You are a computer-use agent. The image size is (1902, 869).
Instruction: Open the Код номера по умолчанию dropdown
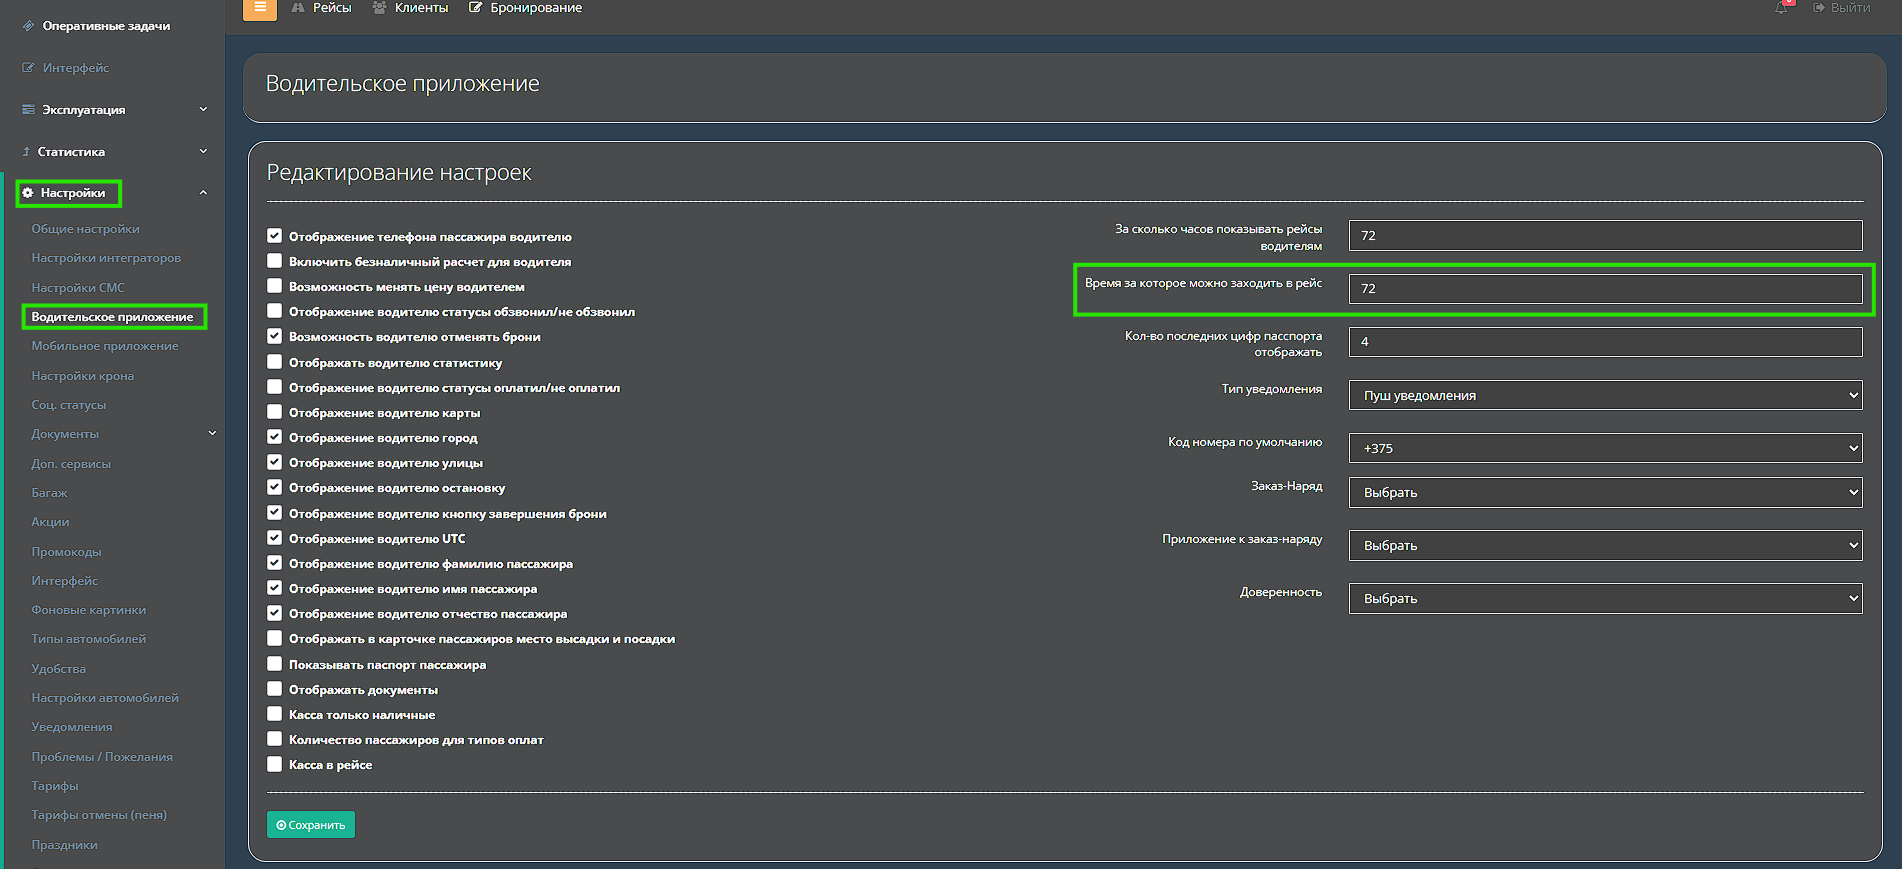(1605, 448)
